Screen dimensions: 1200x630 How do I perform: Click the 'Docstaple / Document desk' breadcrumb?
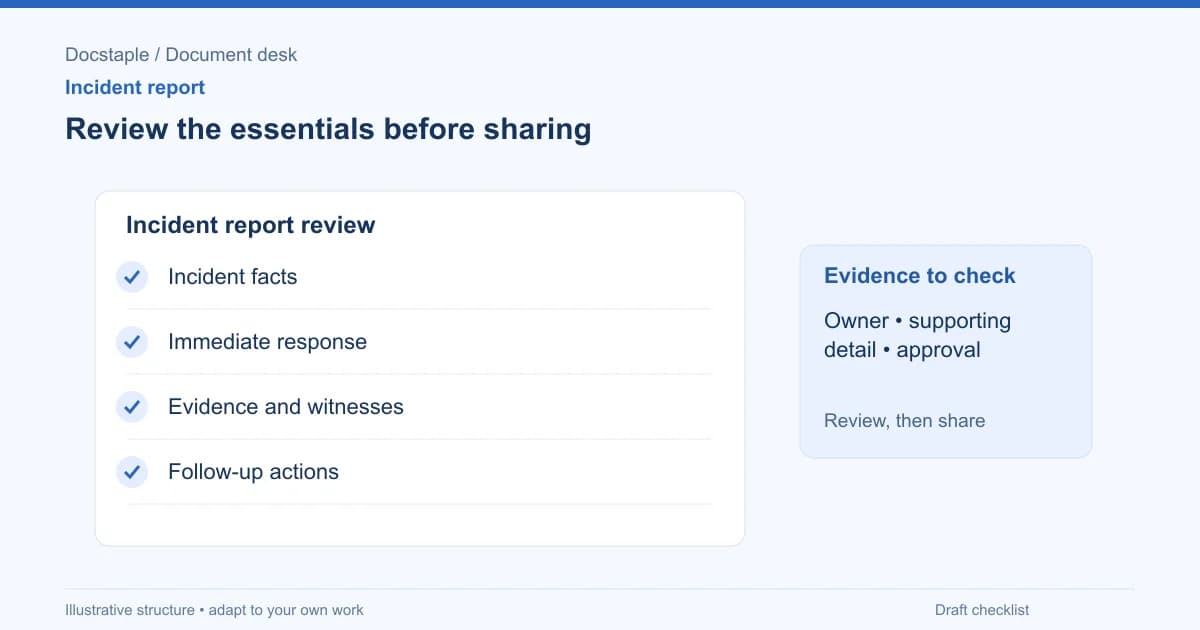point(181,55)
